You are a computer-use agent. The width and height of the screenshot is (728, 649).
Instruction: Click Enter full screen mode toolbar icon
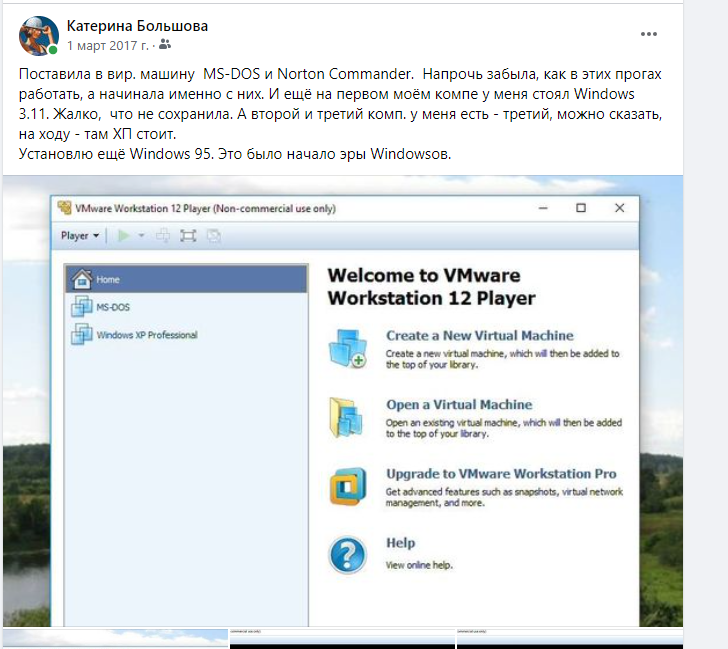(x=188, y=236)
